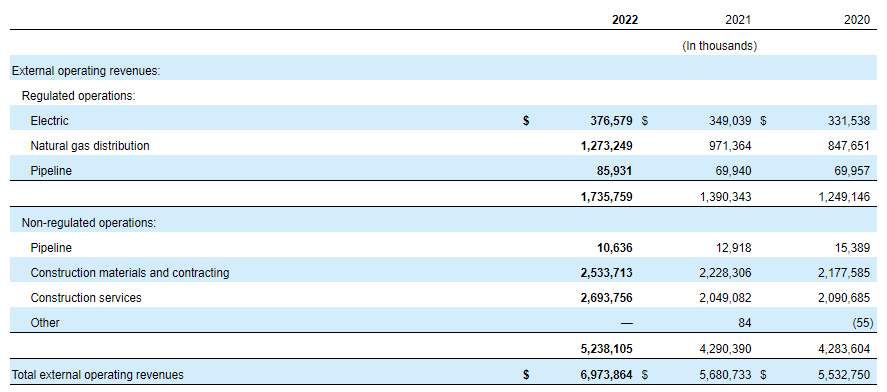Select 'Non-regulated operations:' label
Viewport: 887px width, 392px height.
pos(89,223)
